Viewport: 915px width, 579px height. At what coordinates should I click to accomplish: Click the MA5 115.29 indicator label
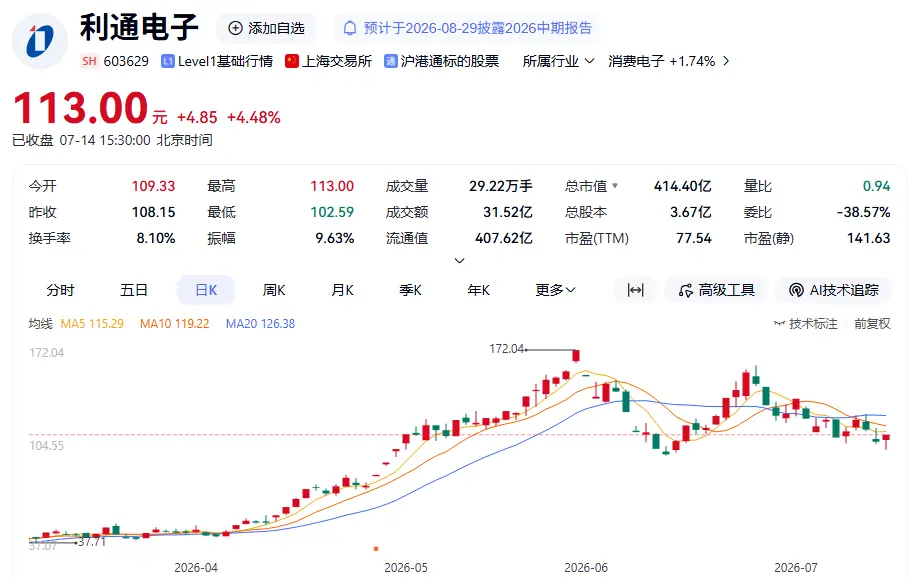click(92, 323)
